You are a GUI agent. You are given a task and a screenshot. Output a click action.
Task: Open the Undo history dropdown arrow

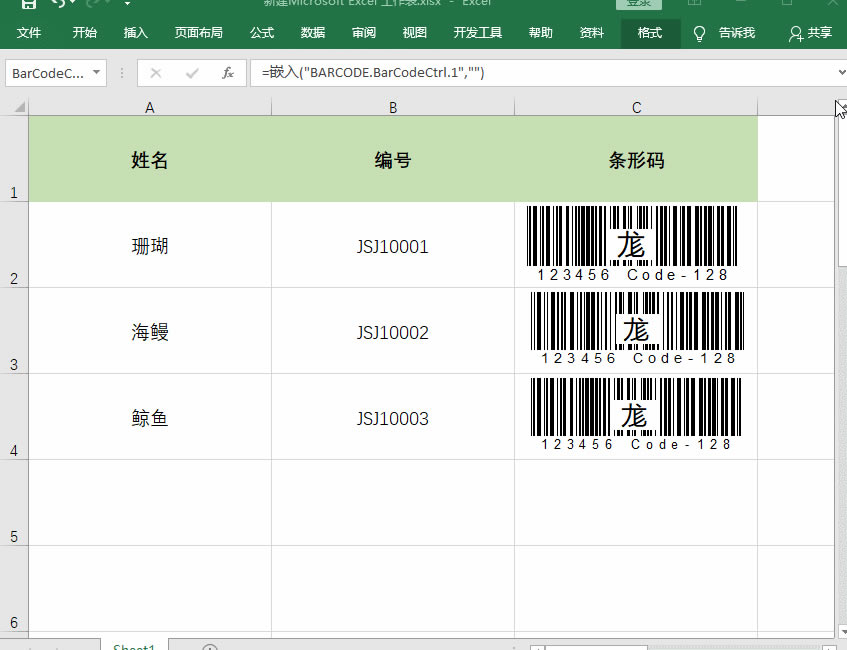(x=70, y=6)
